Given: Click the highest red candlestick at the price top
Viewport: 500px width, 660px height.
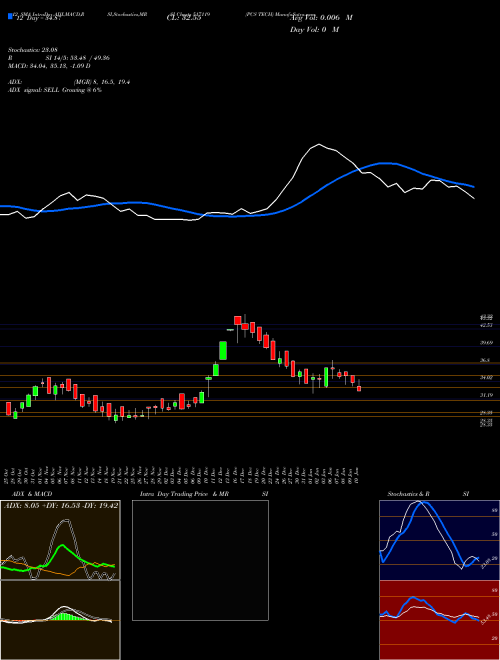Looking at the screenshot, I should pyautogui.click(x=238, y=321).
